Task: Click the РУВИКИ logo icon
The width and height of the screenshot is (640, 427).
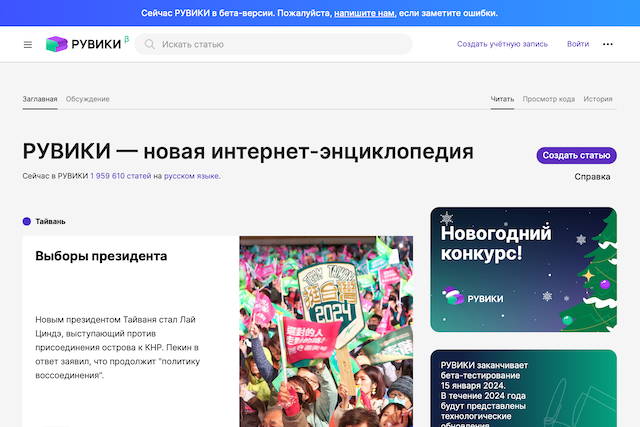Action: click(57, 44)
